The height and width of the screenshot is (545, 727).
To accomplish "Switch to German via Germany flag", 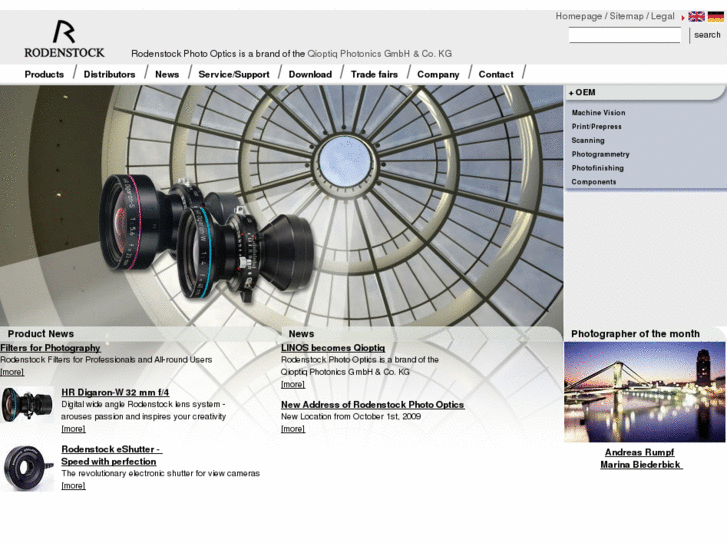I will click(x=715, y=17).
